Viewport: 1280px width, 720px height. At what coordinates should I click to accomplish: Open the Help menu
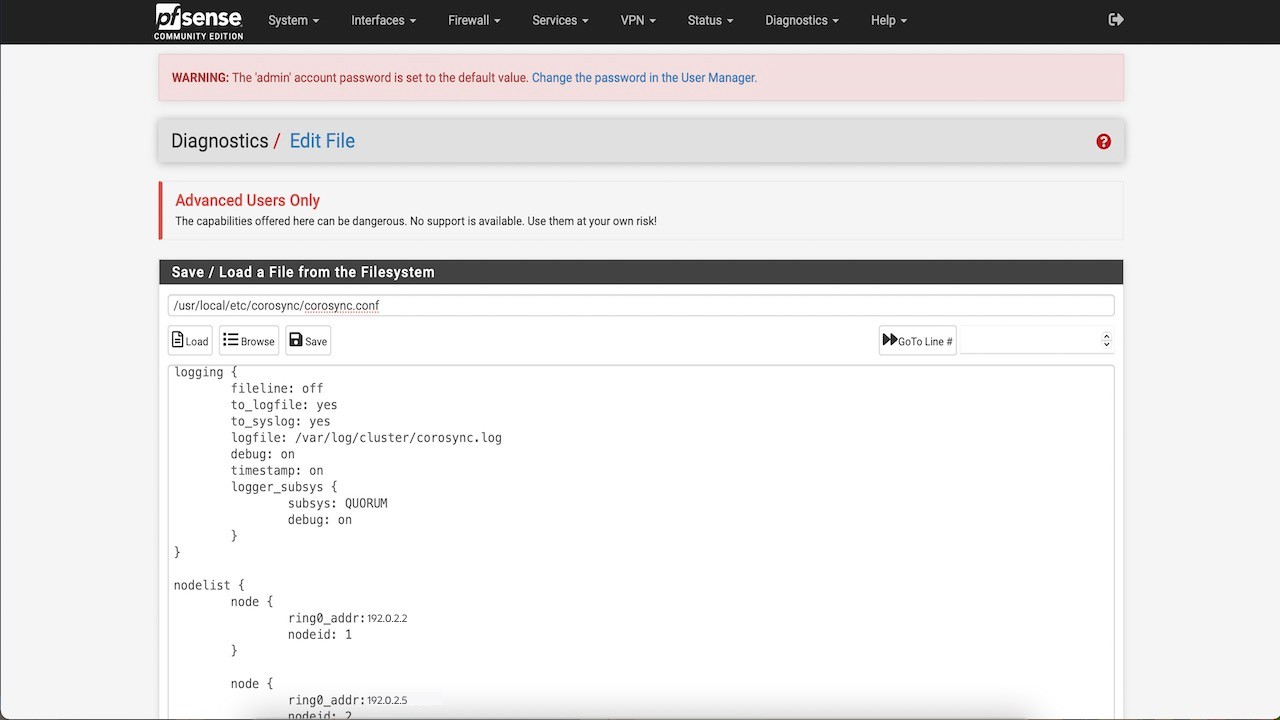[887, 20]
